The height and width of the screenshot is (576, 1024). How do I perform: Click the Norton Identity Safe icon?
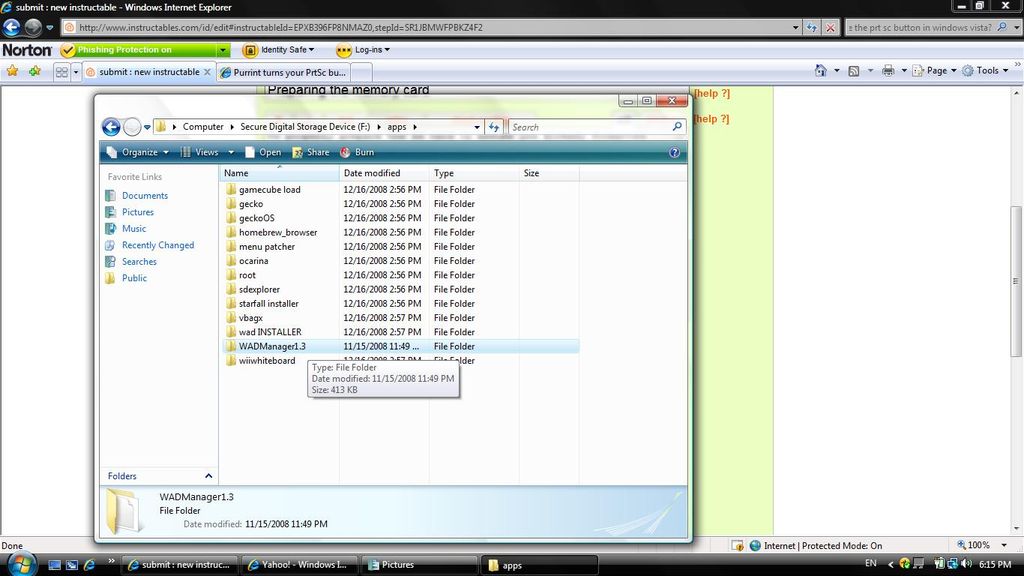249,50
